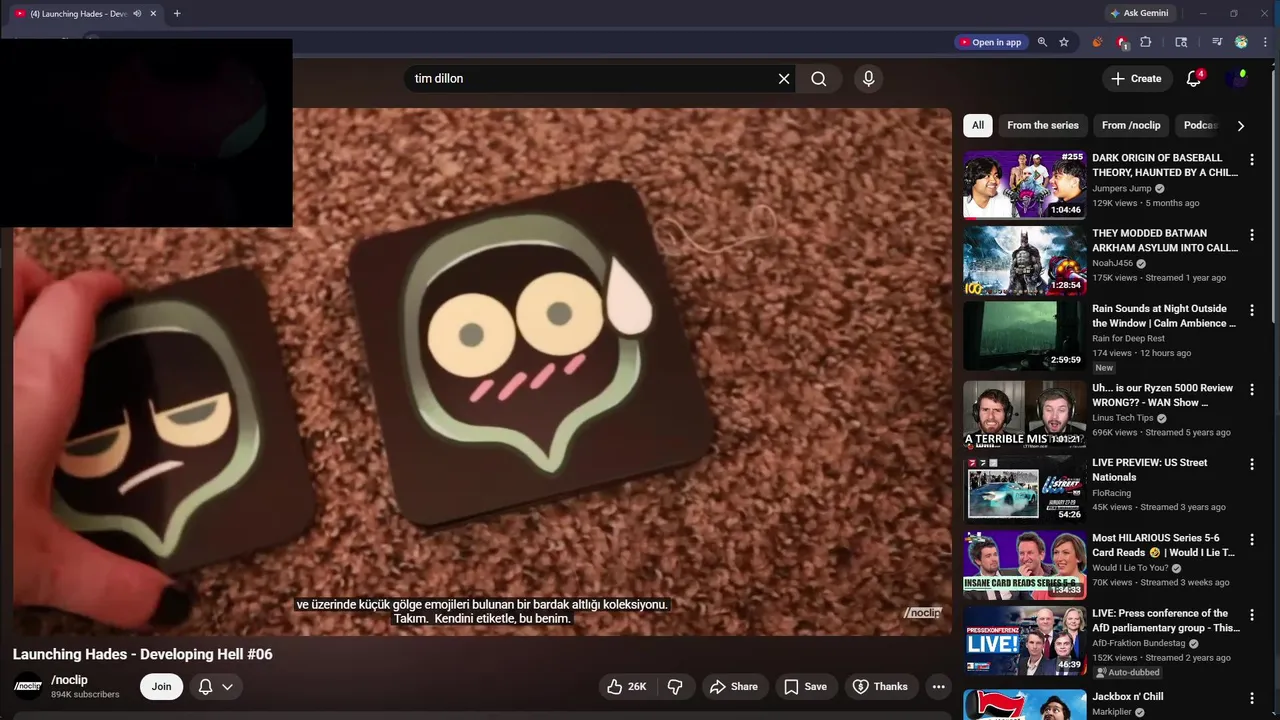This screenshot has width=1280, height=720.
Task: Open options for the Jumpers Jump video
Action: pyautogui.click(x=1251, y=159)
